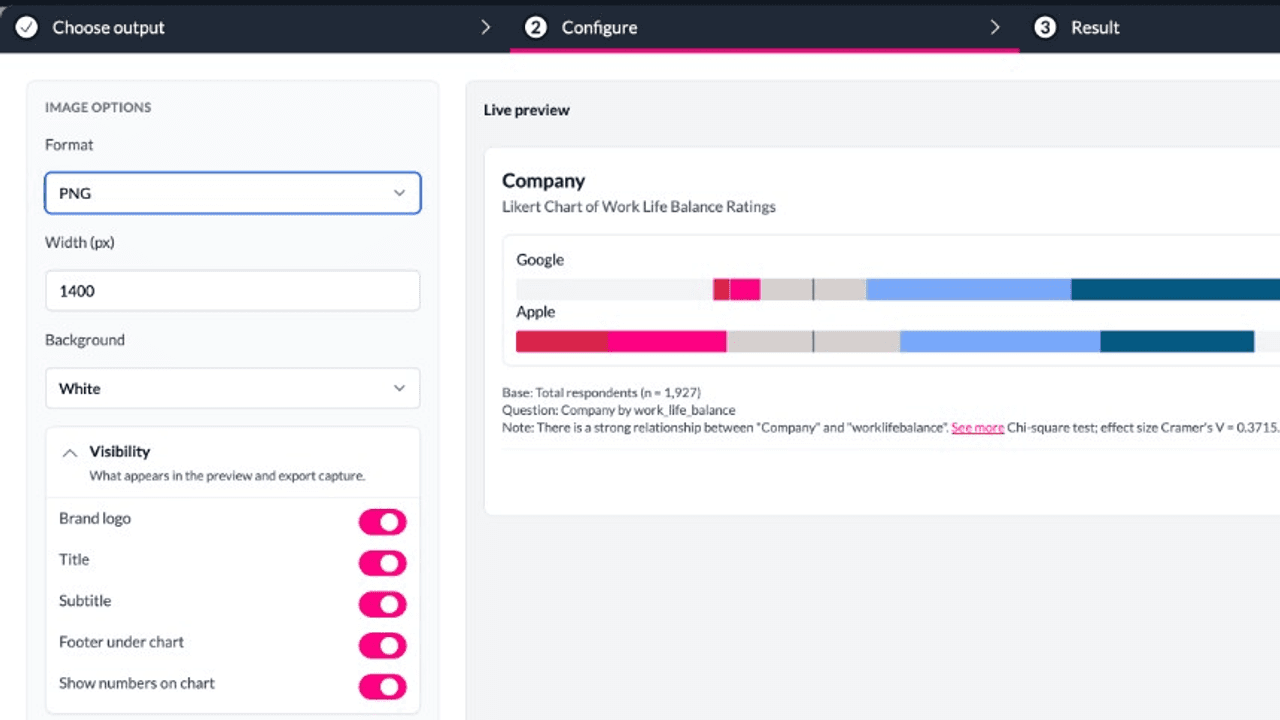Click Apple's red bar segment
Image resolution: width=1280 pixels, height=720 pixels.
click(561, 341)
